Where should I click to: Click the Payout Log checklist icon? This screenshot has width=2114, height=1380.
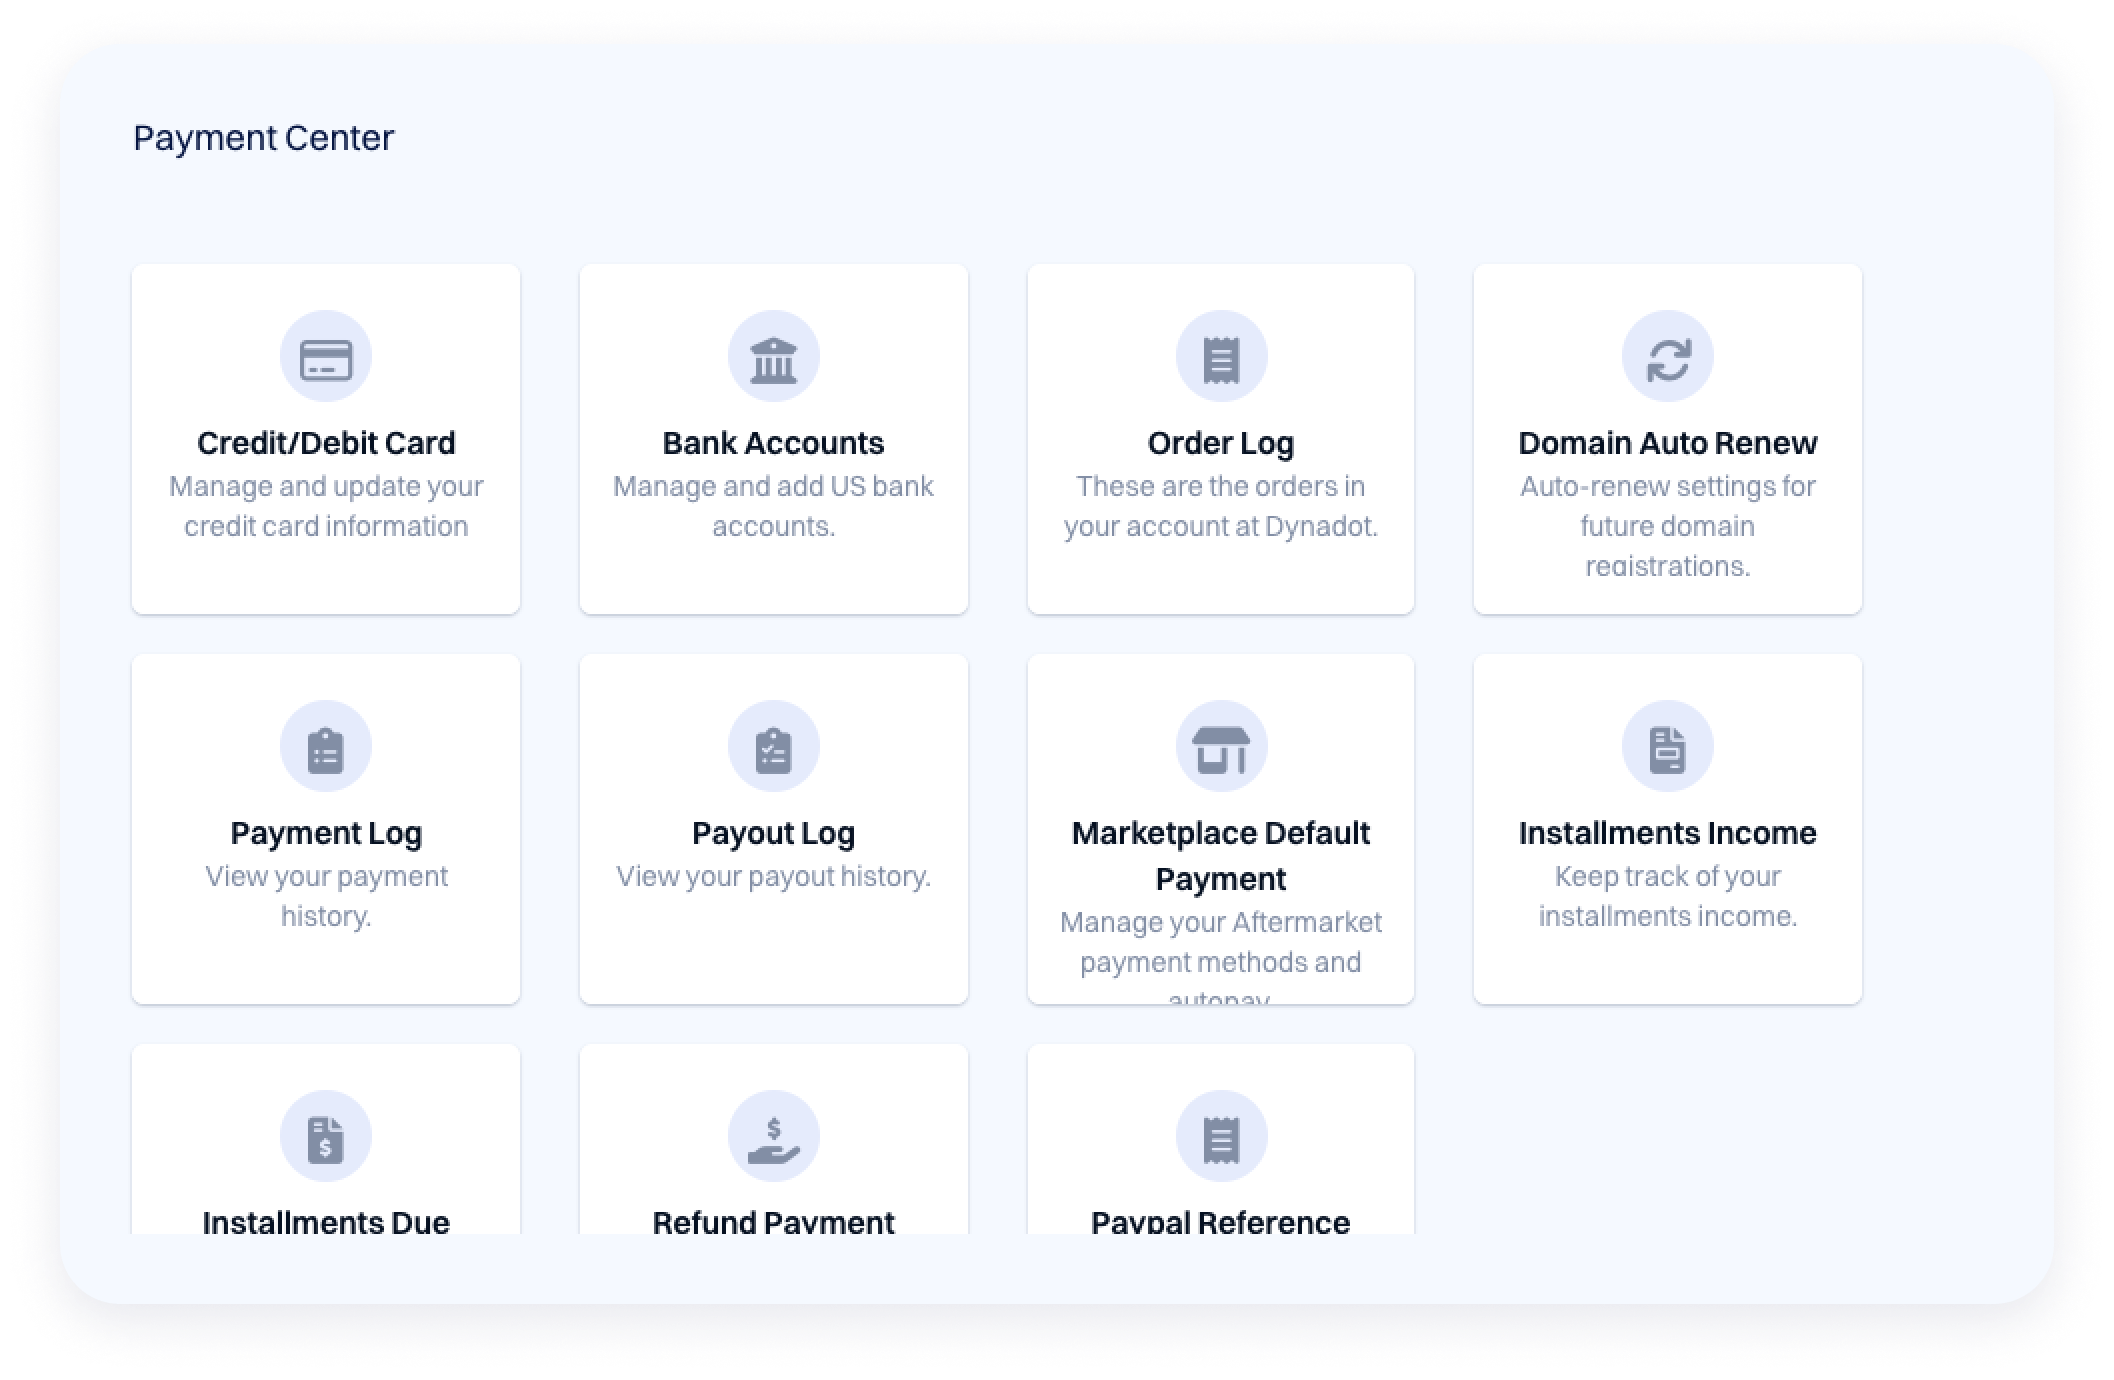point(773,747)
